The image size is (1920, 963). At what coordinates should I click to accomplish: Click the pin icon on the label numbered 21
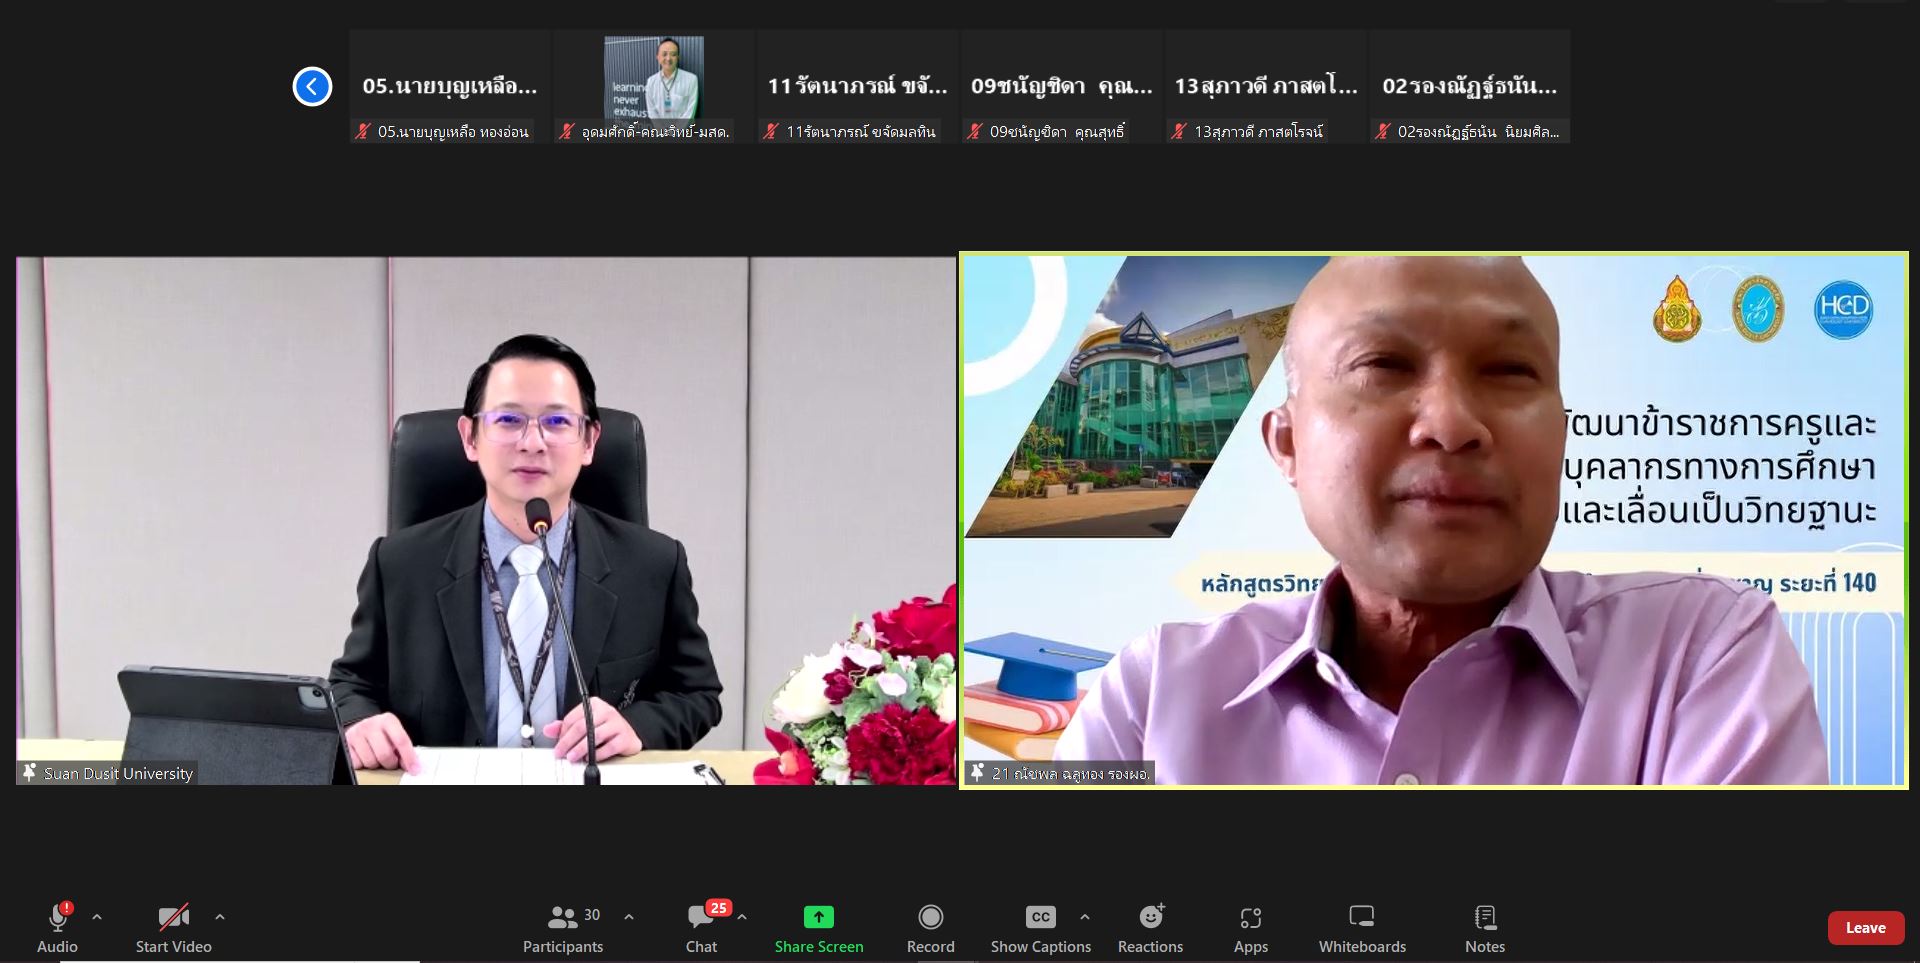(977, 773)
